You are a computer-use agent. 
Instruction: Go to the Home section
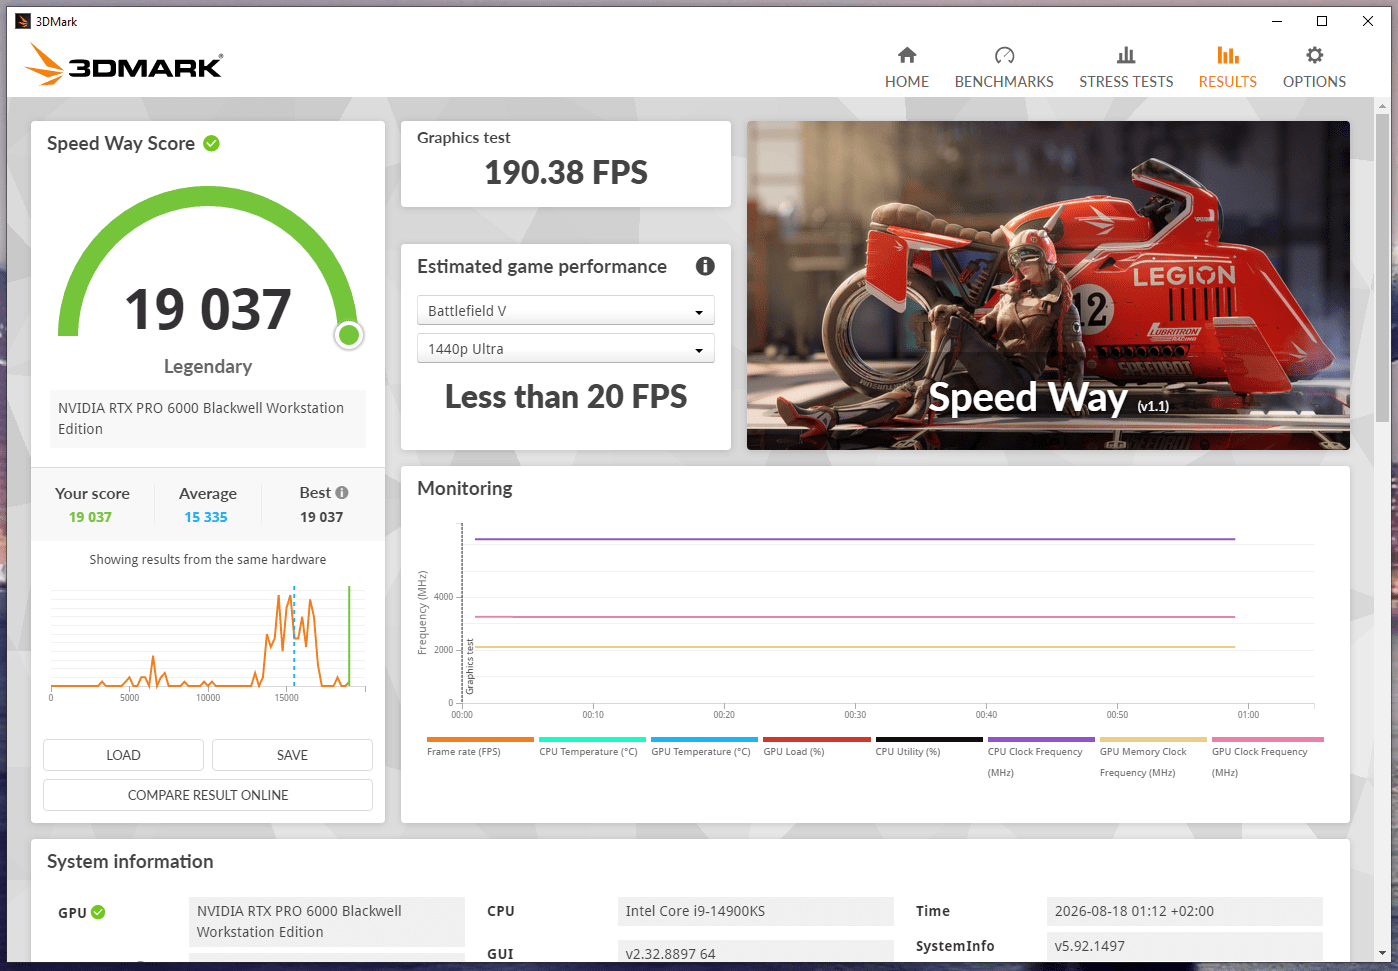(x=907, y=67)
